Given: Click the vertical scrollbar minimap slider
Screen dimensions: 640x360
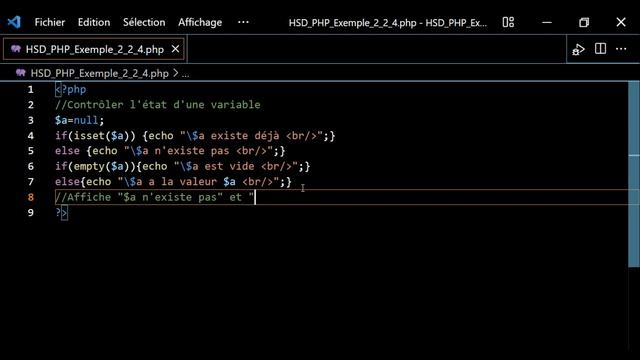Looking at the screenshot, I should [x=633, y=174].
